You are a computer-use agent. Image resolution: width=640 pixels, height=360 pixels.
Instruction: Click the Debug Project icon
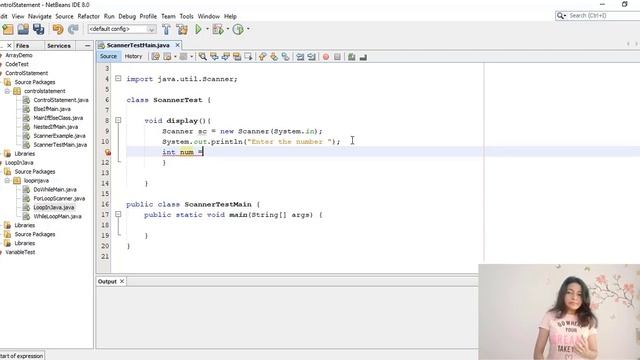218,29
